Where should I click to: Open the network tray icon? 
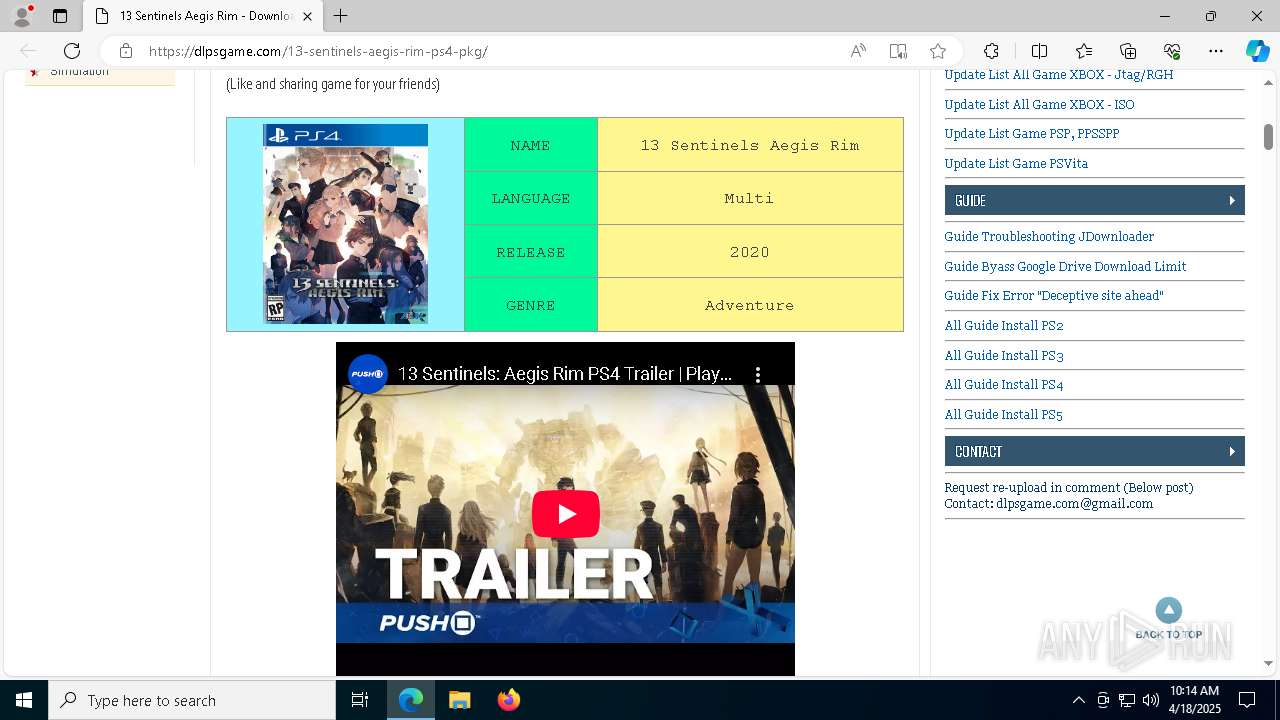click(x=1127, y=700)
